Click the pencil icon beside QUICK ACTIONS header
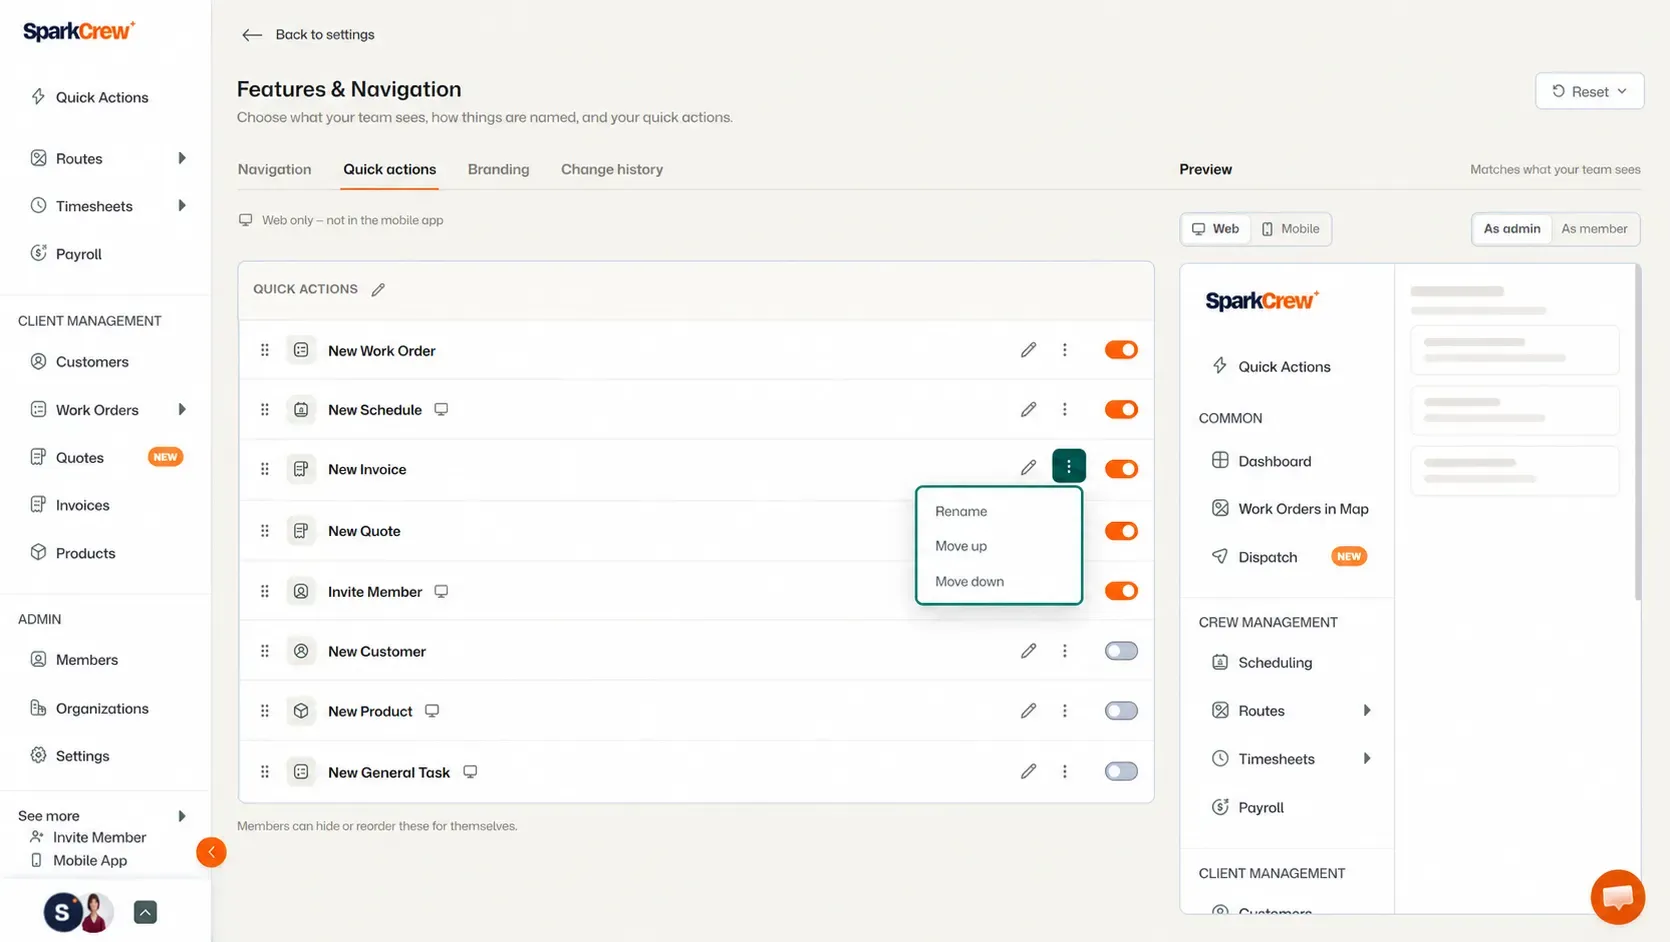This screenshot has height=942, width=1670. coord(378,290)
